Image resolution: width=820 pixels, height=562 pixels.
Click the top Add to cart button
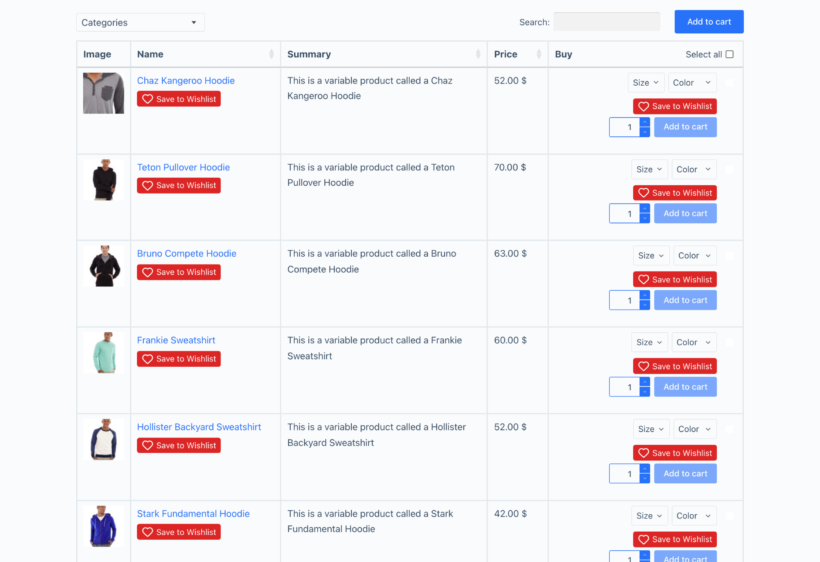point(709,22)
